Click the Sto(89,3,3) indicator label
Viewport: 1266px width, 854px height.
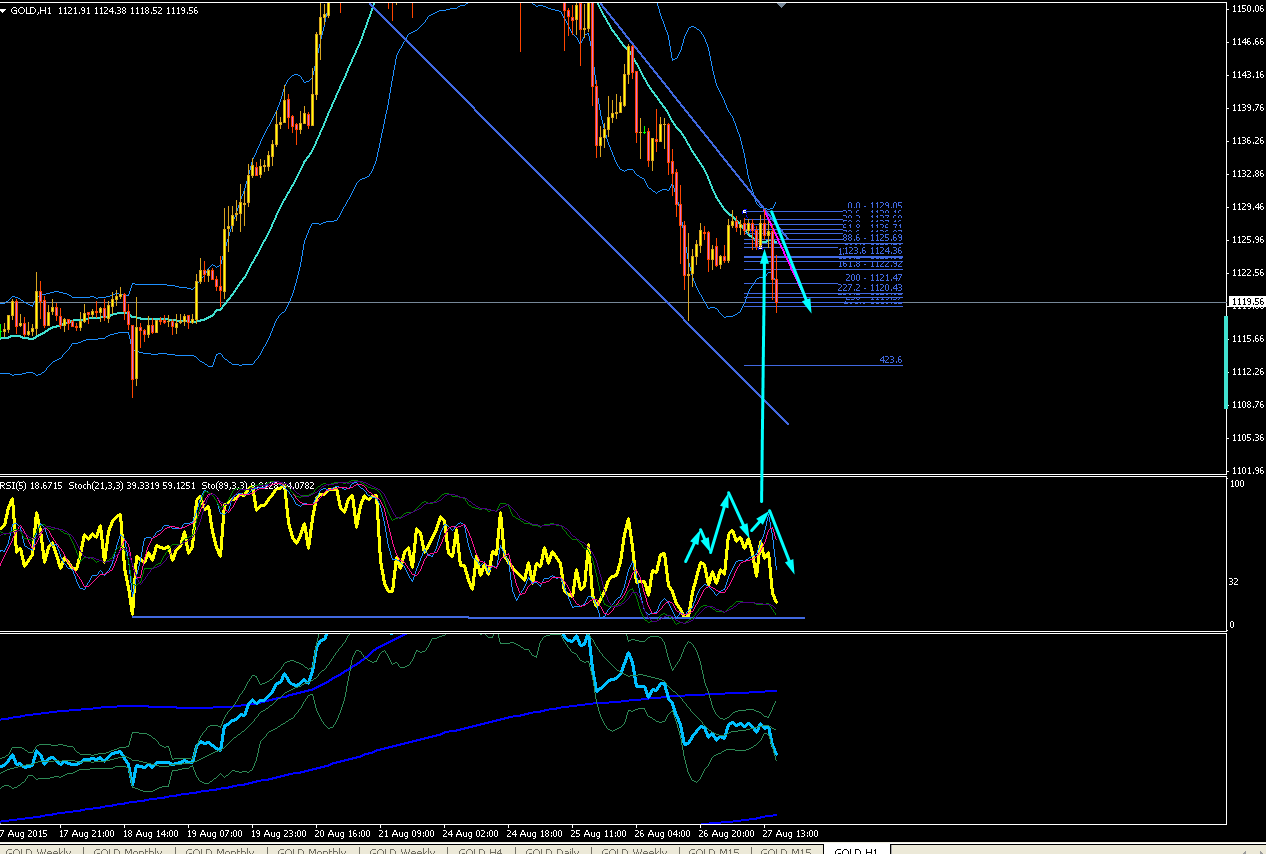[x=259, y=485]
